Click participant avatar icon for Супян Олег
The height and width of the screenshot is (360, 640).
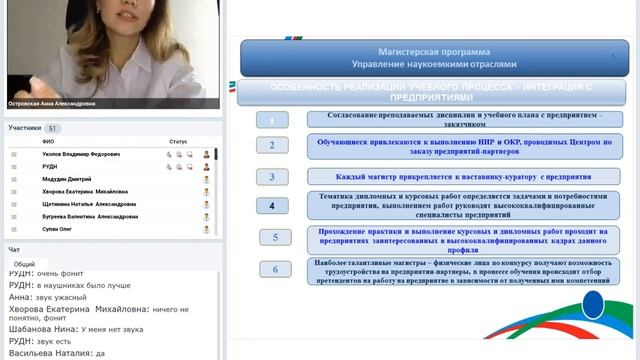pyautogui.click(x=207, y=229)
